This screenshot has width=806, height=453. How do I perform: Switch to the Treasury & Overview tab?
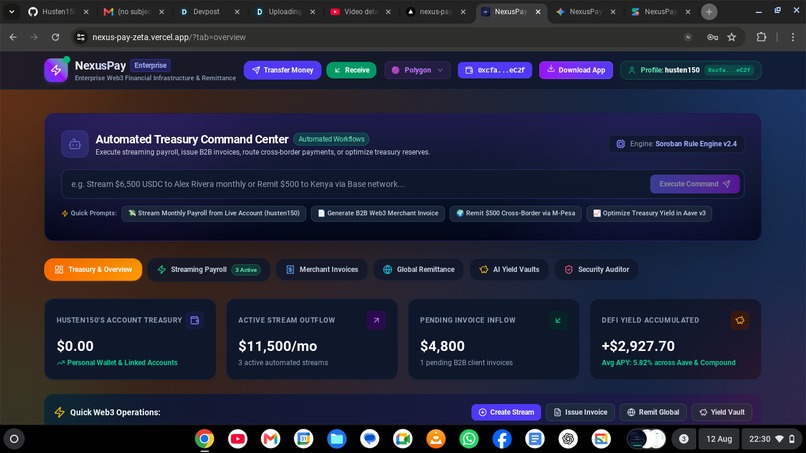[x=93, y=269]
